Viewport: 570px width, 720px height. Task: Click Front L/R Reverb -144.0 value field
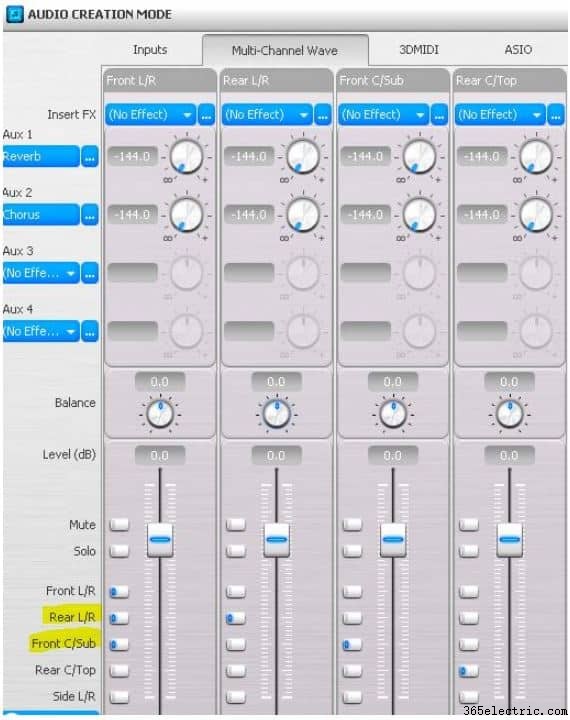133,157
